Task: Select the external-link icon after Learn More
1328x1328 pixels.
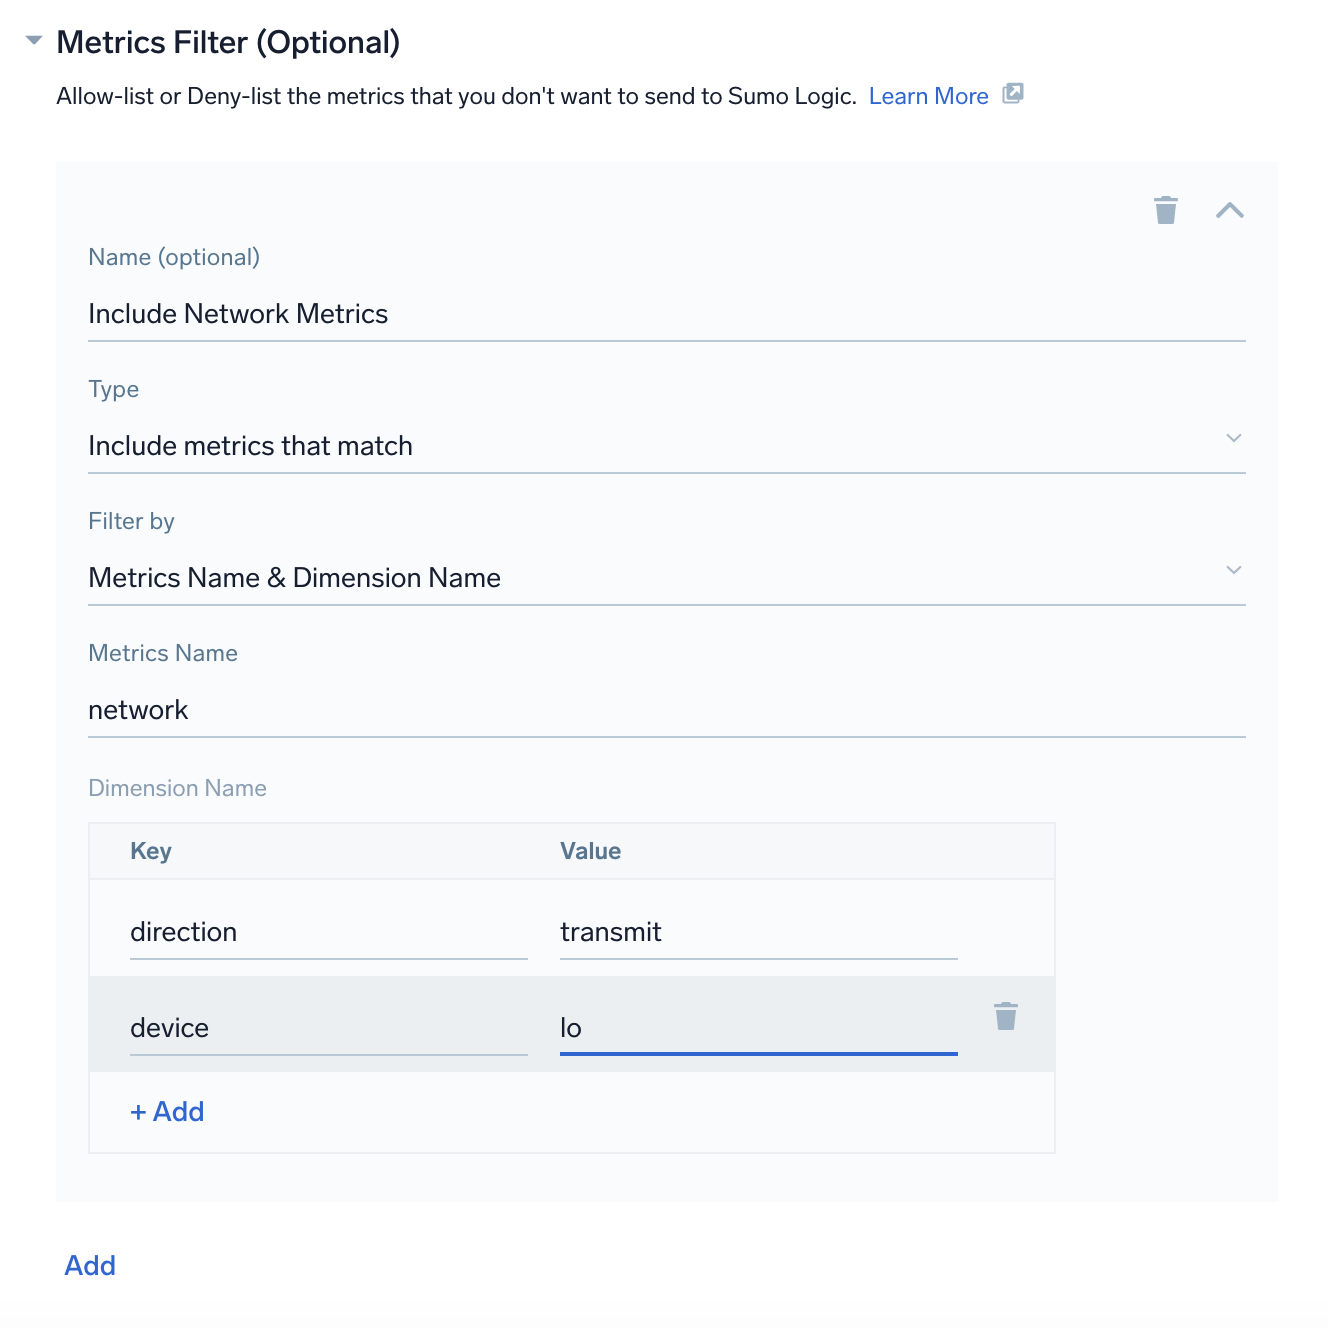Action: point(1014,94)
